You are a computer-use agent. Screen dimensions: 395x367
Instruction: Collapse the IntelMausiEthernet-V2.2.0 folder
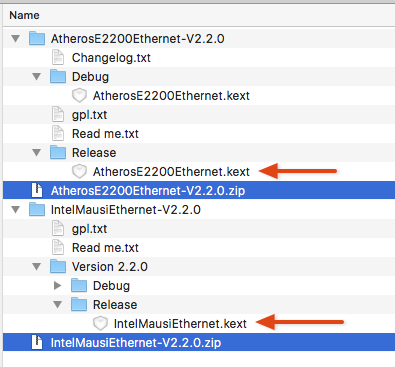(15, 210)
